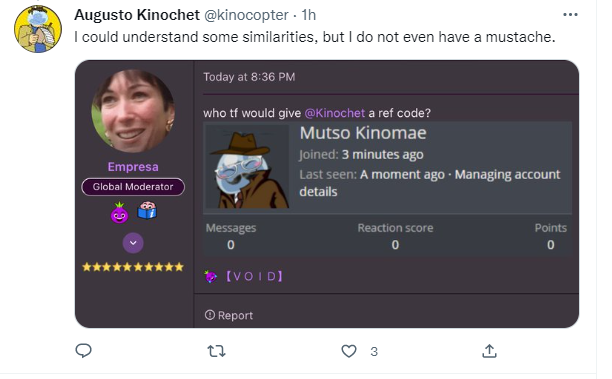612x379 pixels.
Task: Like the tweet with the heart icon
Action: tap(349, 351)
